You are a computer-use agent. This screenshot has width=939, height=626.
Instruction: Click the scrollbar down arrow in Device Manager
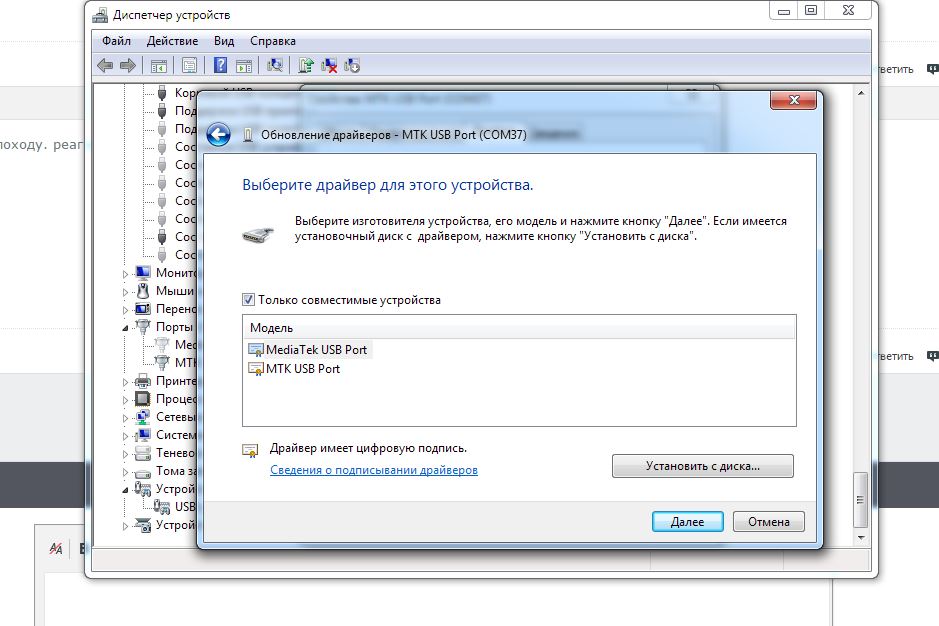[861, 537]
